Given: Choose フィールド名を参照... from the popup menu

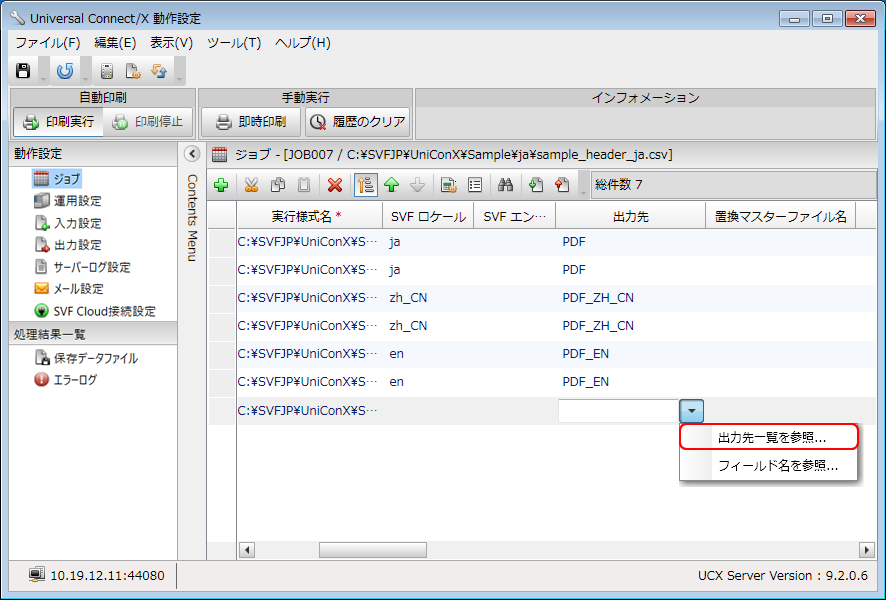Looking at the screenshot, I should coord(769,466).
